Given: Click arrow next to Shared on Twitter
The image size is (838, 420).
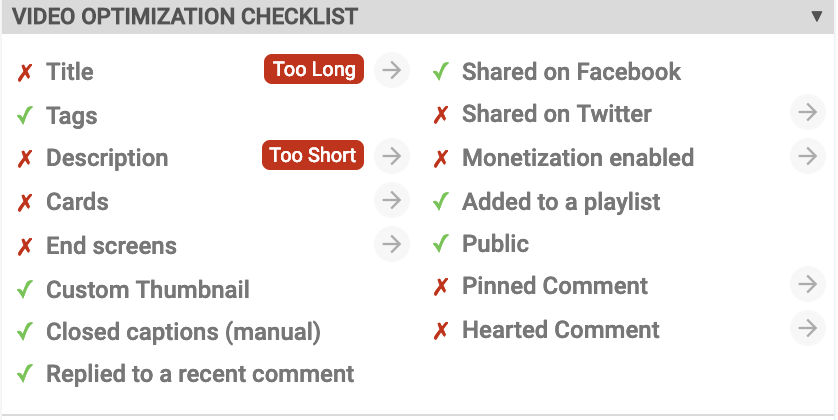Looking at the screenshot, I should point(808,112).
